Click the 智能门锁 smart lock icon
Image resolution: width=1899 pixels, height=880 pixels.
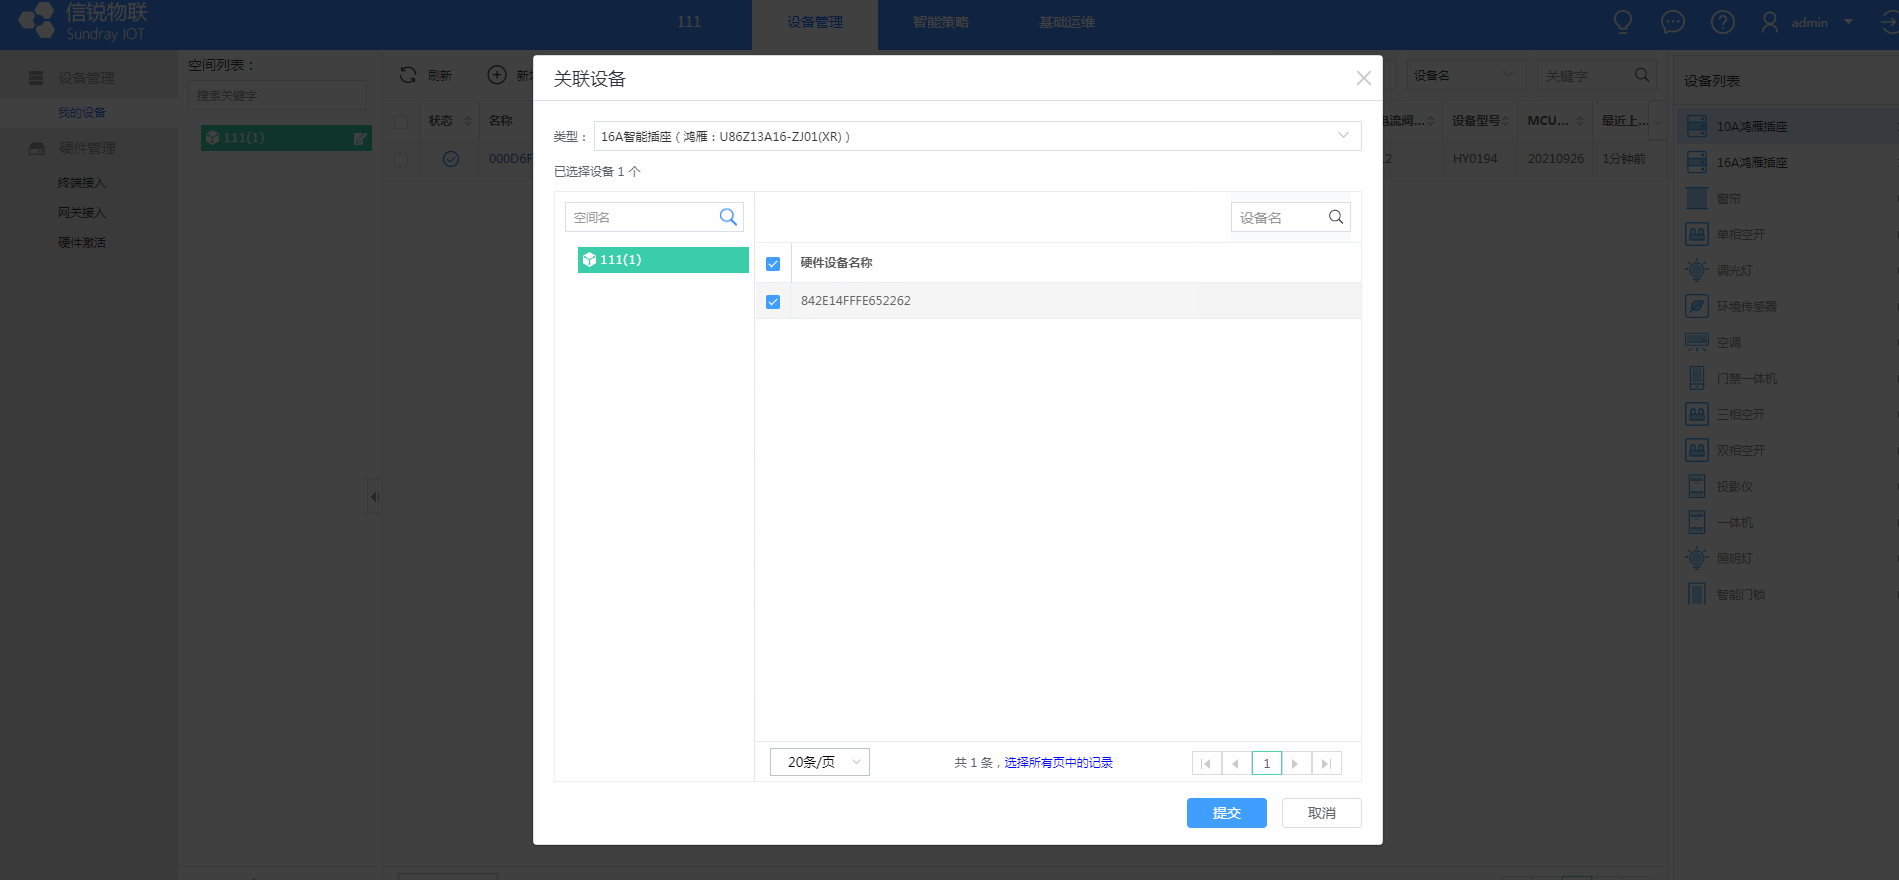coord(1697,594)
